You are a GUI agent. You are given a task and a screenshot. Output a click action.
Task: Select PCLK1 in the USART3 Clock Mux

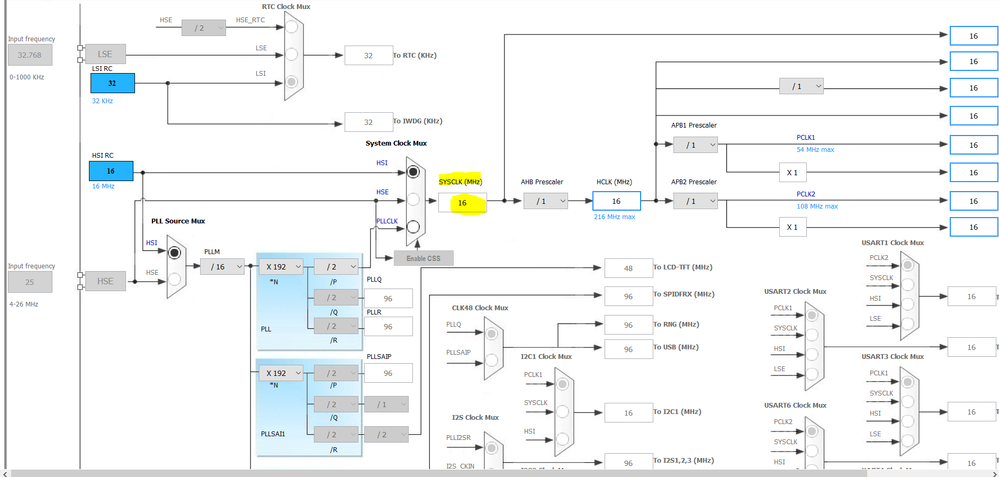click(907, 380)
